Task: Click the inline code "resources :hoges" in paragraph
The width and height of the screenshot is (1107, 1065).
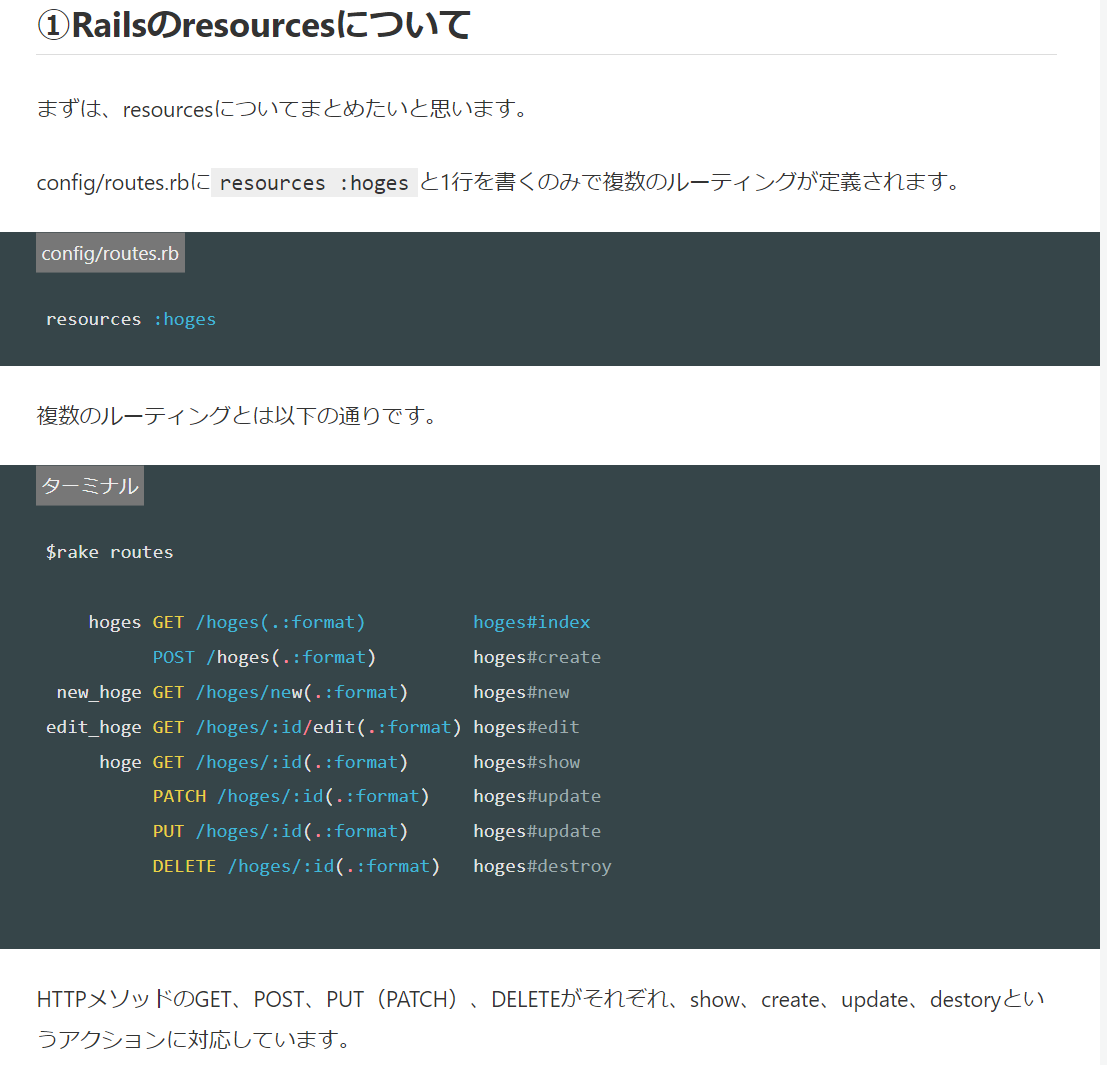Action: tap(314, 183)
